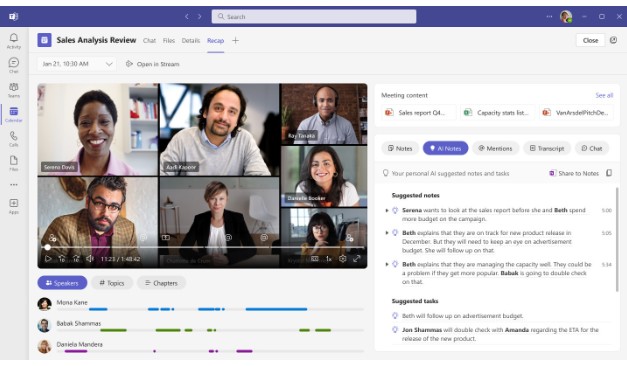This screenshot has width=627, height=366.
Task: Copy AI notes using the copy icon
Action: [x=609, y=173]
